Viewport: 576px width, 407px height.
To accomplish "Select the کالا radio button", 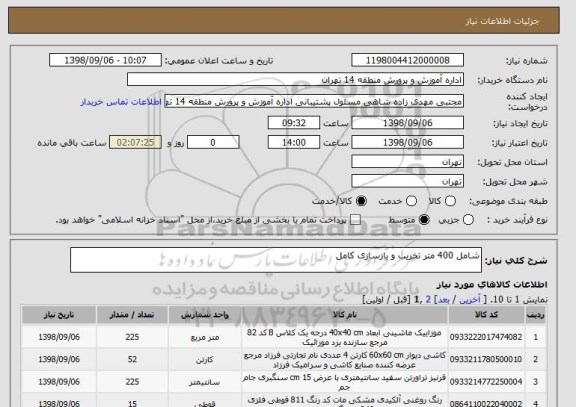I will (x=450, y=201).
